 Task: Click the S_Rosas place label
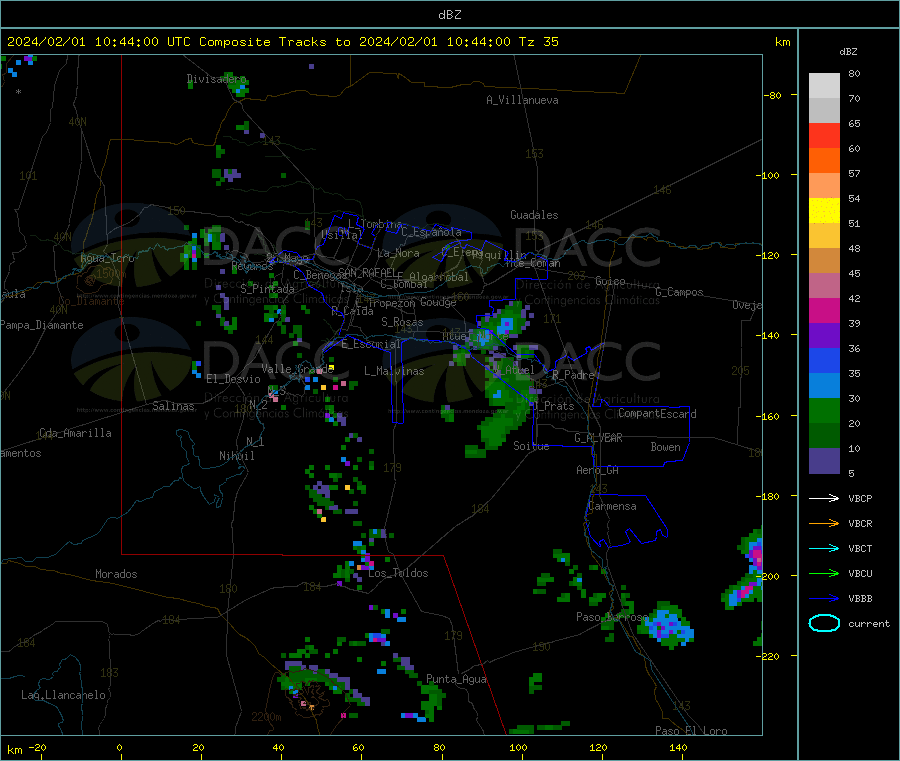point(402,323)
